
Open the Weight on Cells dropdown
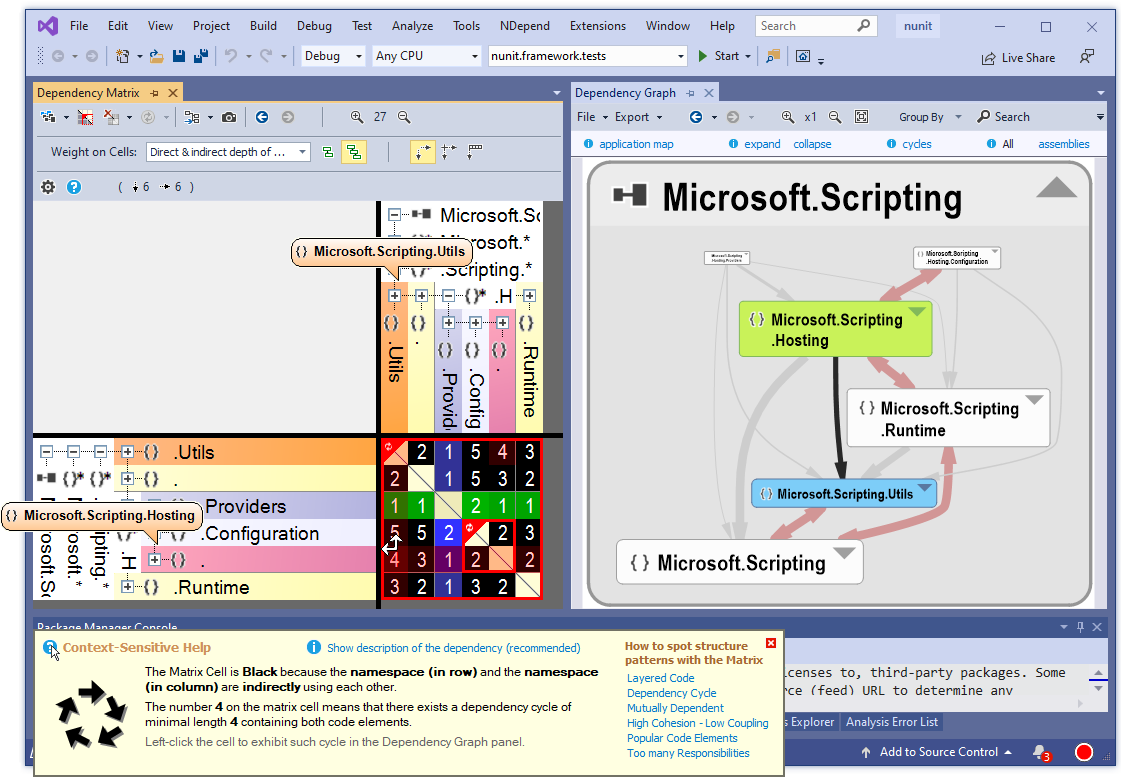click(x=228, y=152)
